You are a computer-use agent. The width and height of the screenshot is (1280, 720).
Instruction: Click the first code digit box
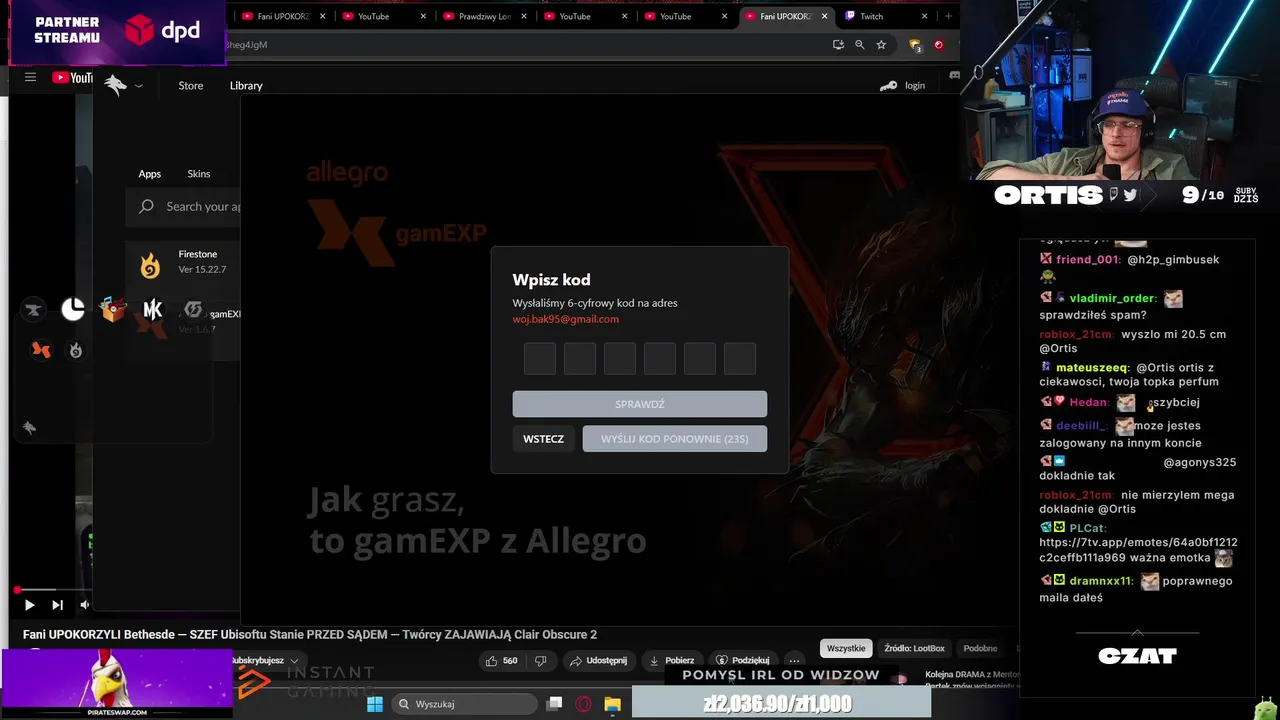540,359
